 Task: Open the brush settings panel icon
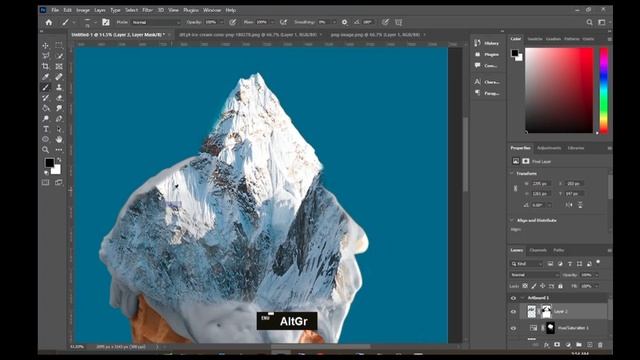[106, 22]
